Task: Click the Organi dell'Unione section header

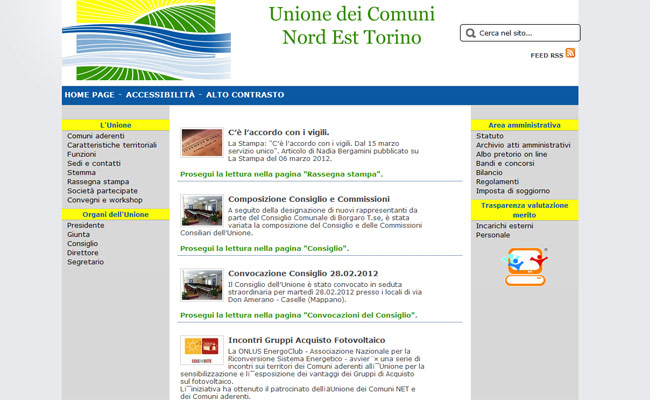Action: [x=116, y=214]
